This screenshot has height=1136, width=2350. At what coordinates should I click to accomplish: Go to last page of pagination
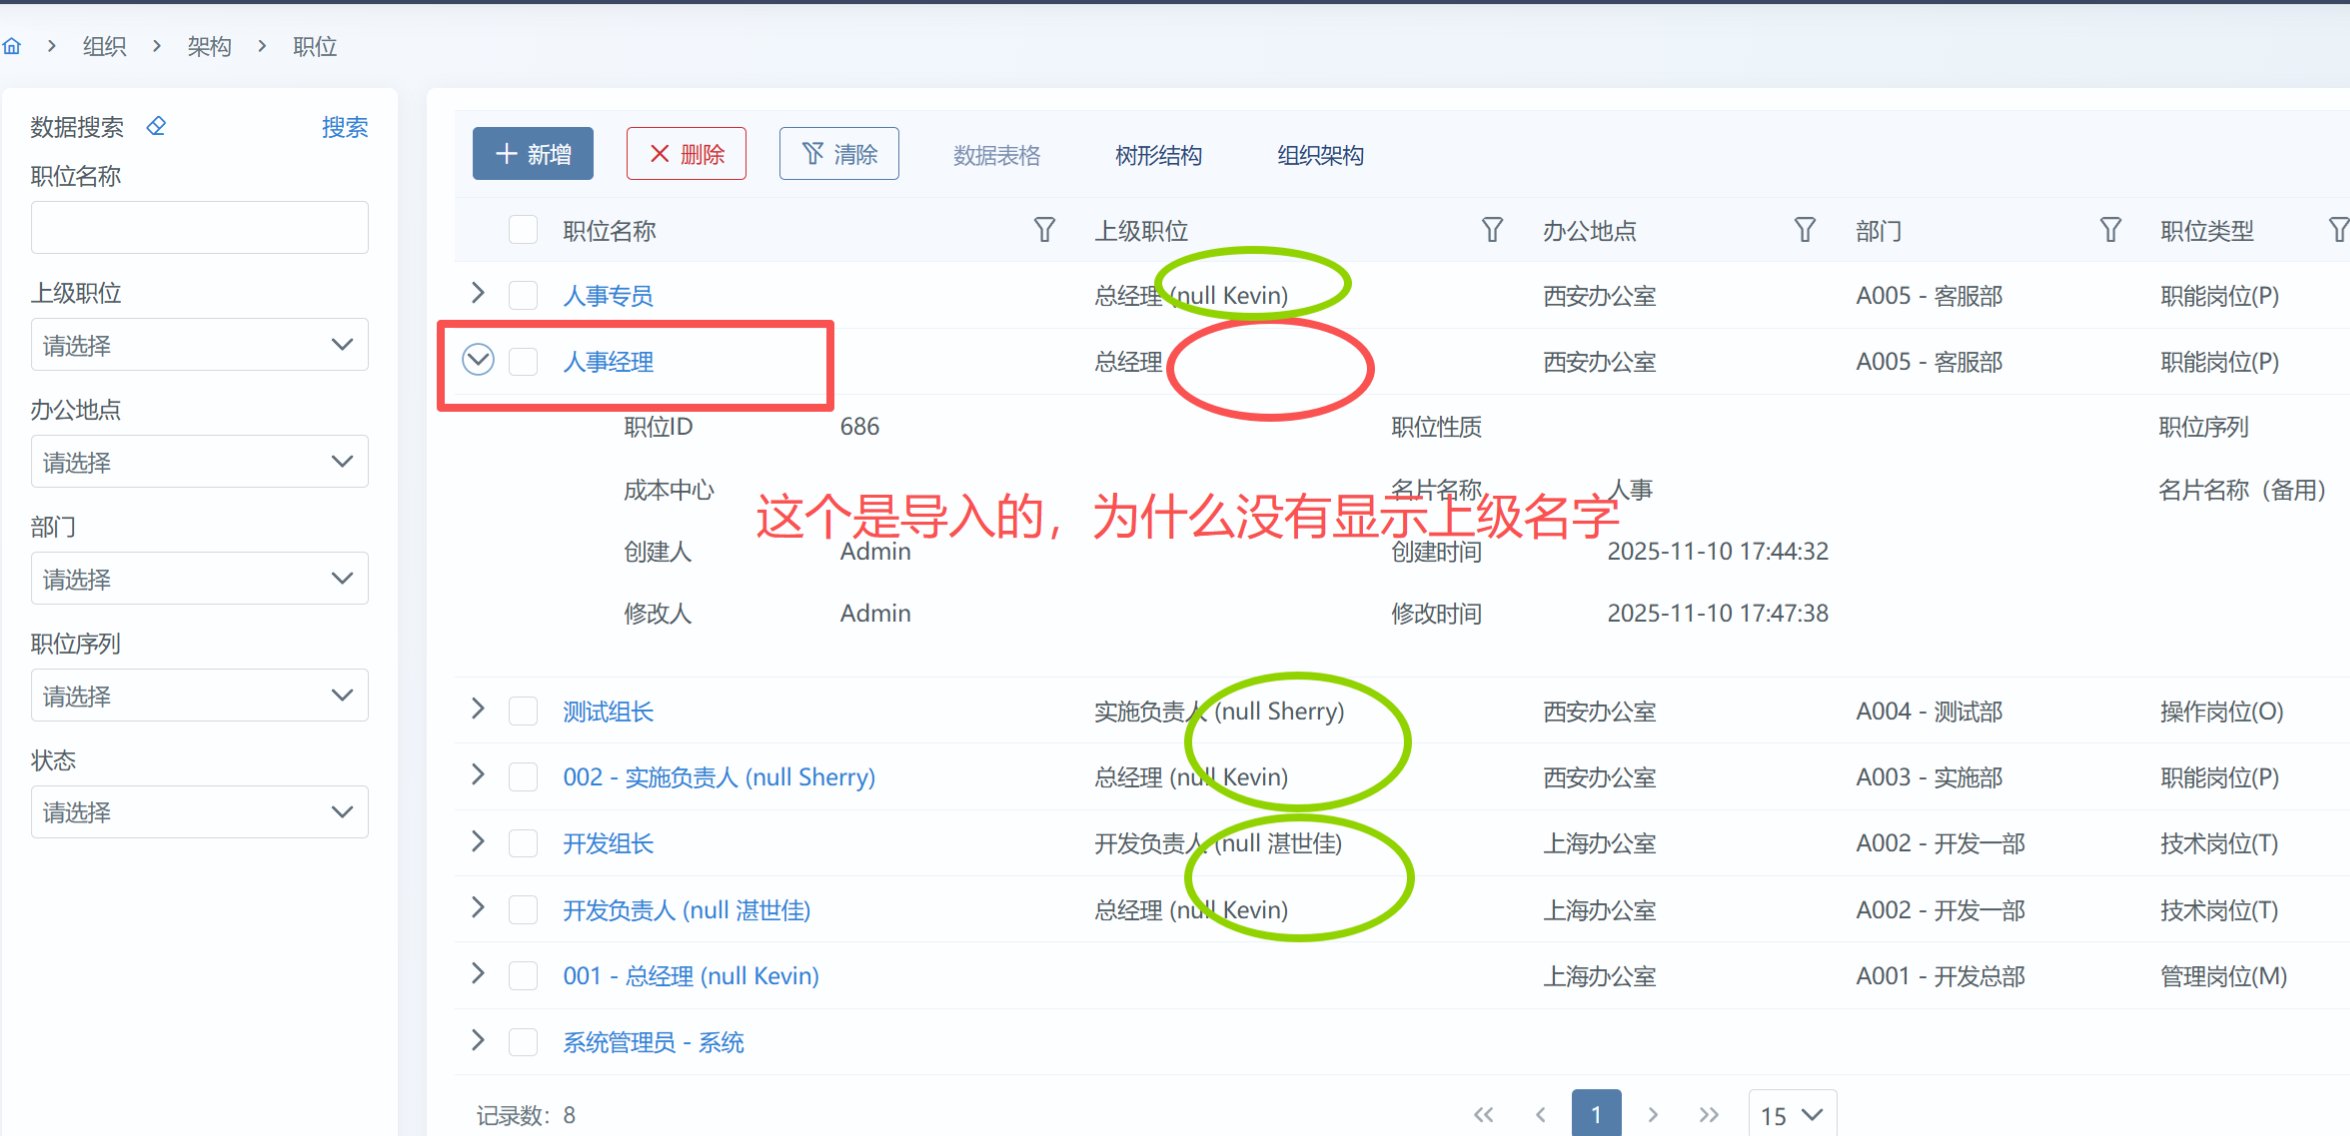pos(1708,1114)
